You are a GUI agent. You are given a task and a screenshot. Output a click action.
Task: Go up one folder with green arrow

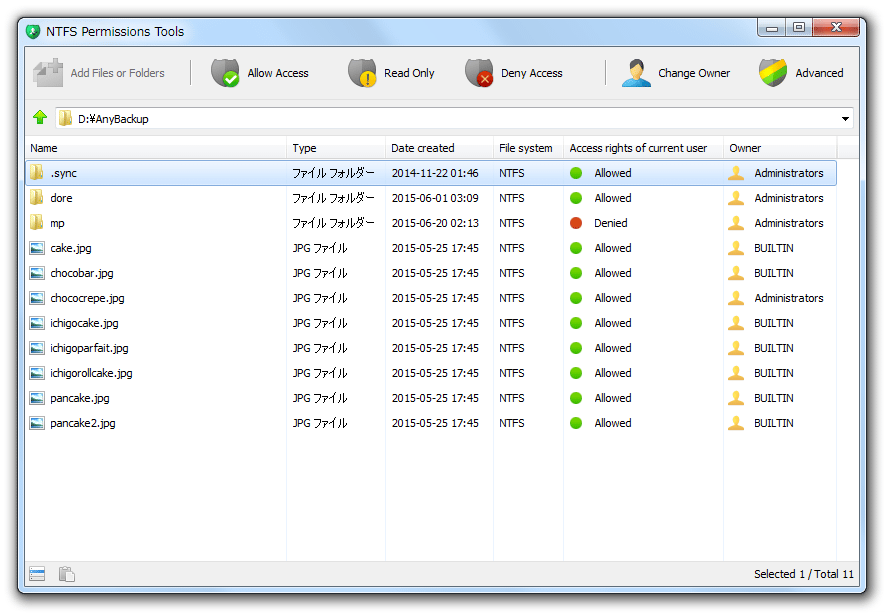point(40,118)
